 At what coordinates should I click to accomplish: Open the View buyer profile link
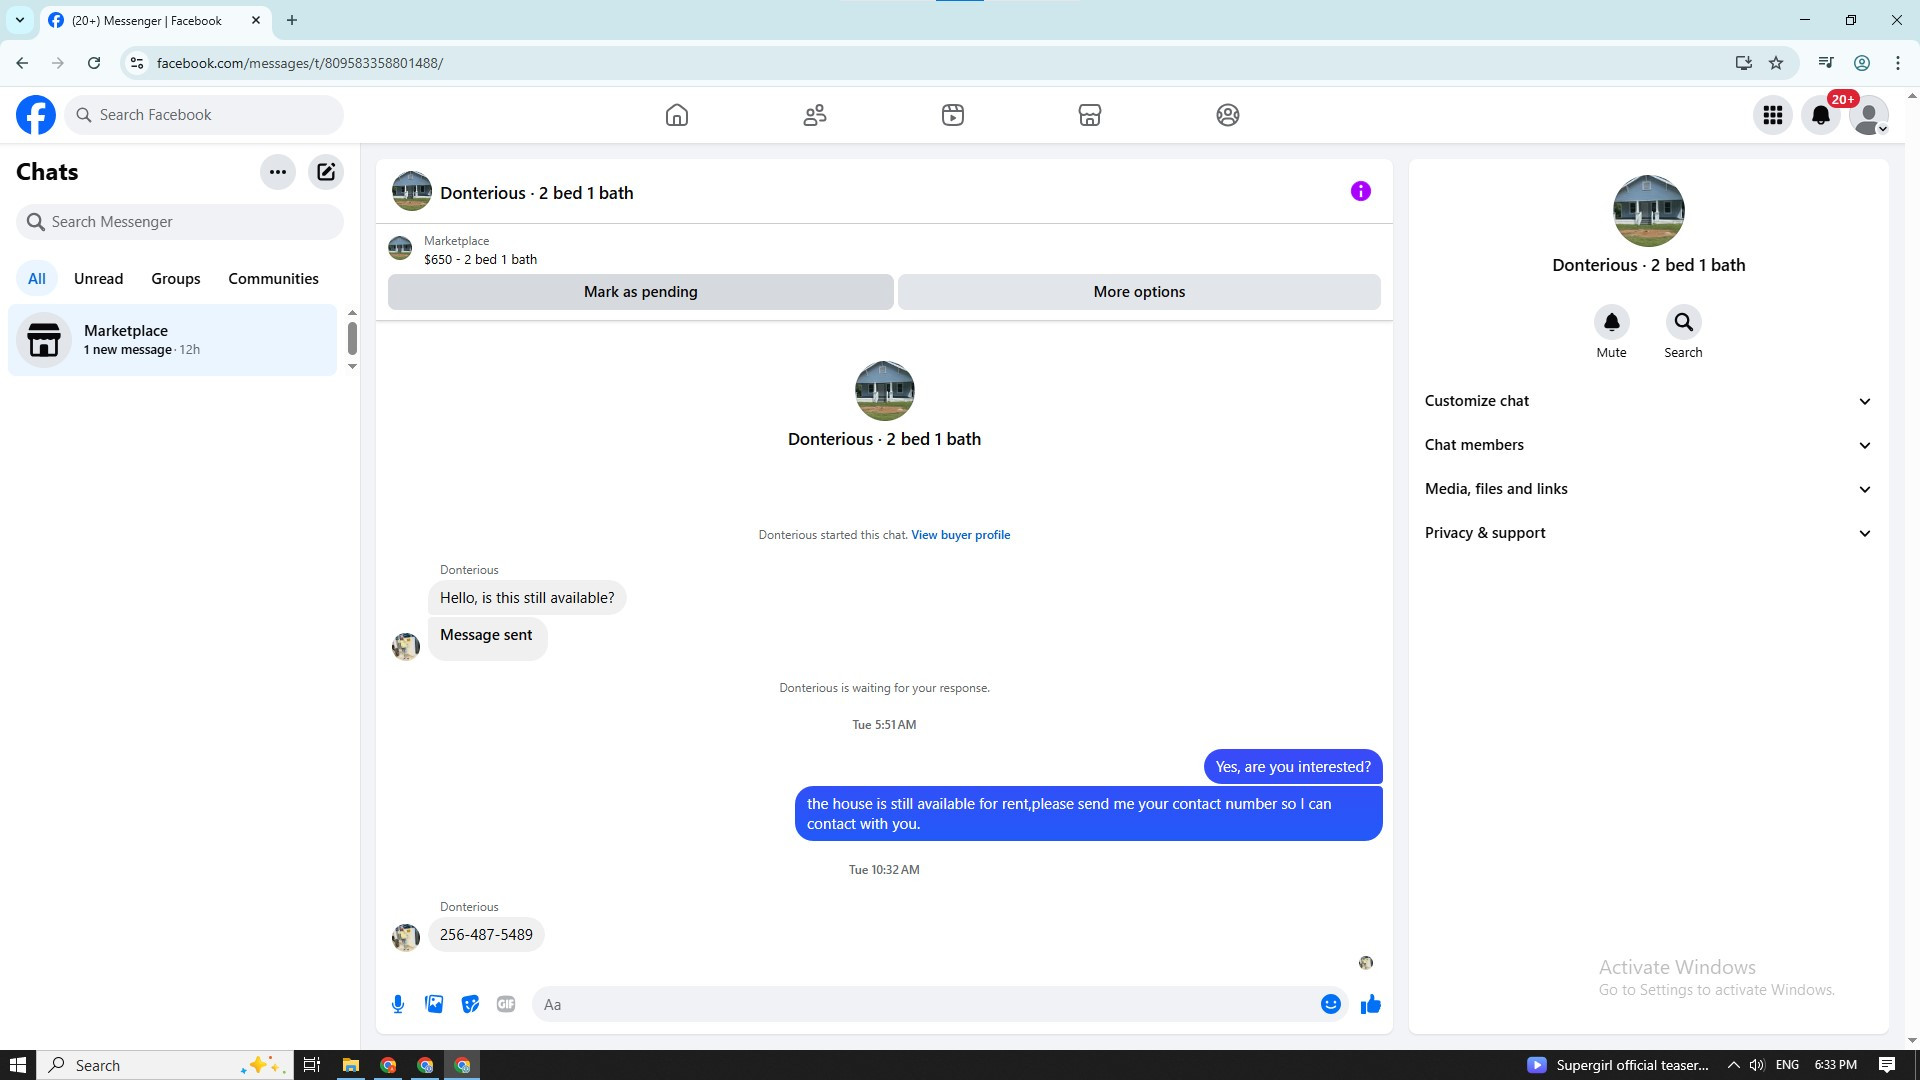point(960,535)
